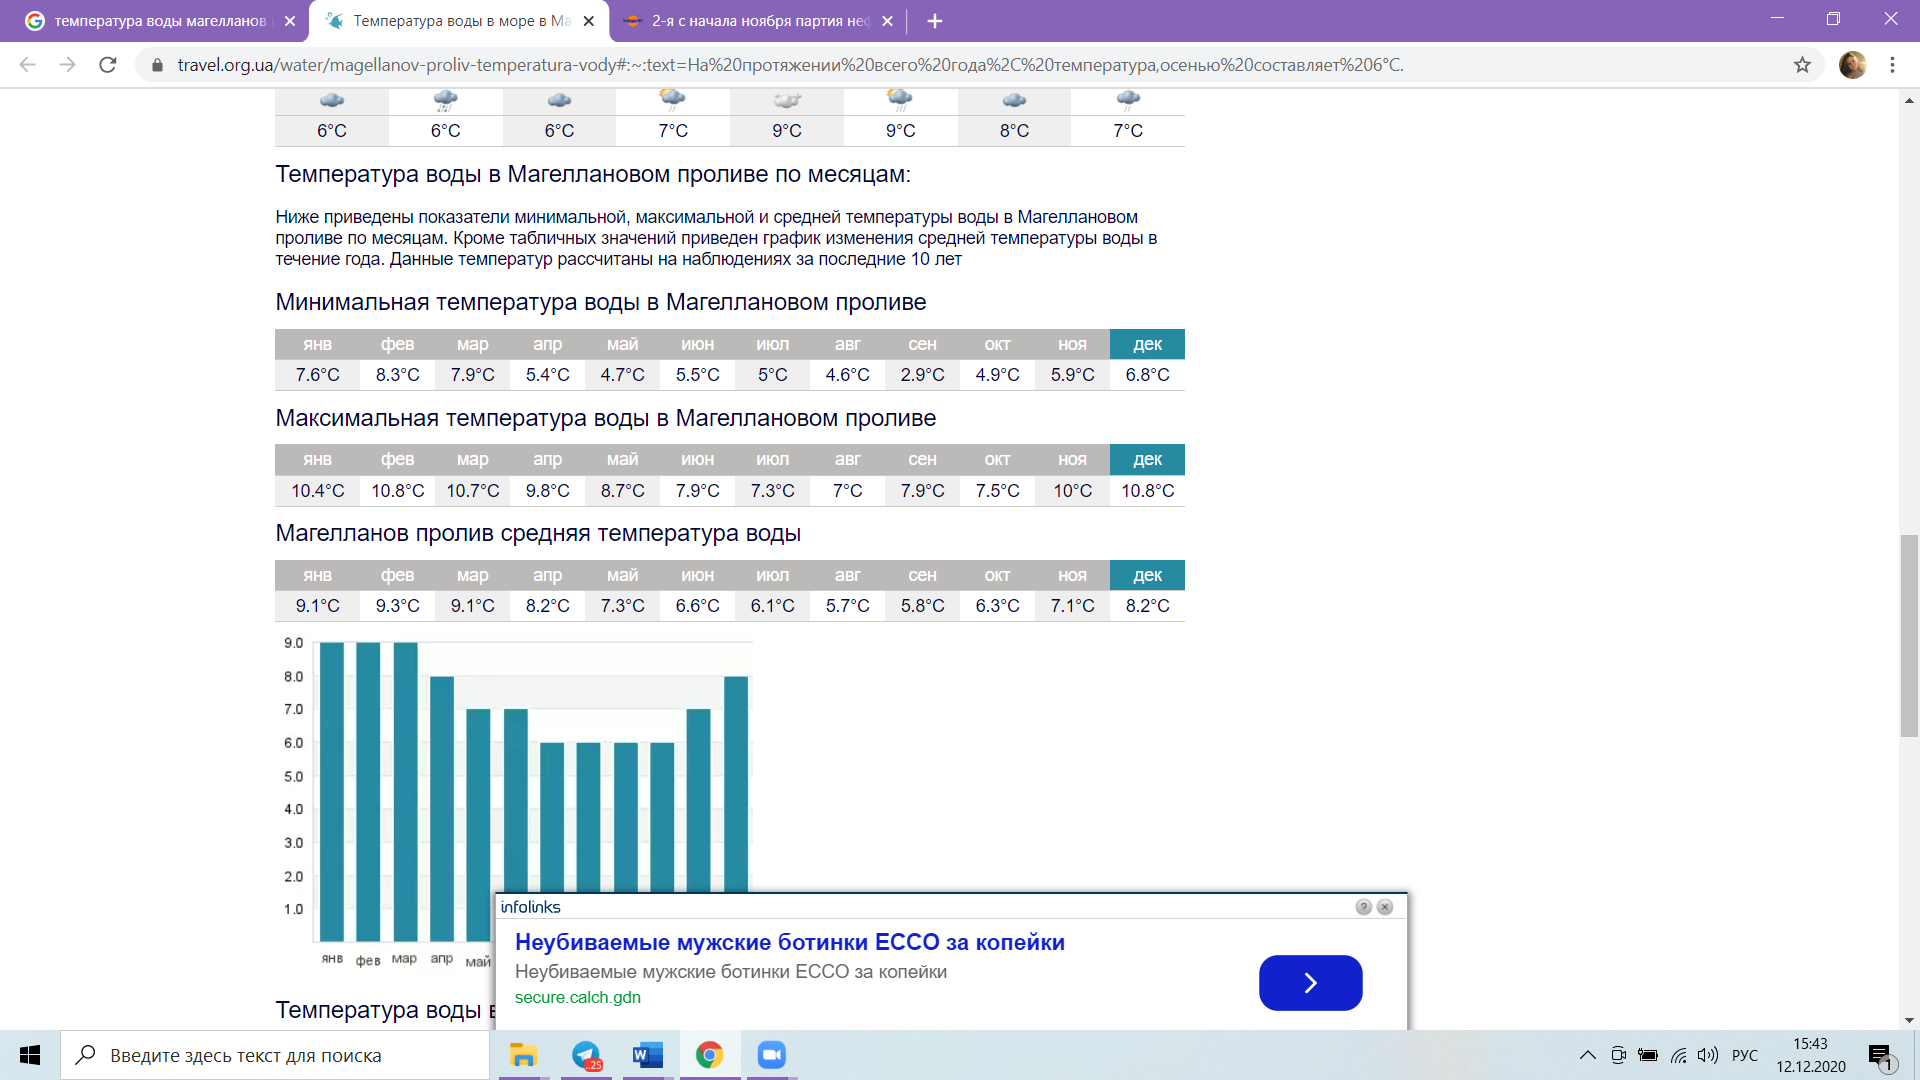Image resolution: width=1920 pixels, height=1080 pixels.
Task: Open the Chrome three-dot menu
Action: tap(1892, 65)
